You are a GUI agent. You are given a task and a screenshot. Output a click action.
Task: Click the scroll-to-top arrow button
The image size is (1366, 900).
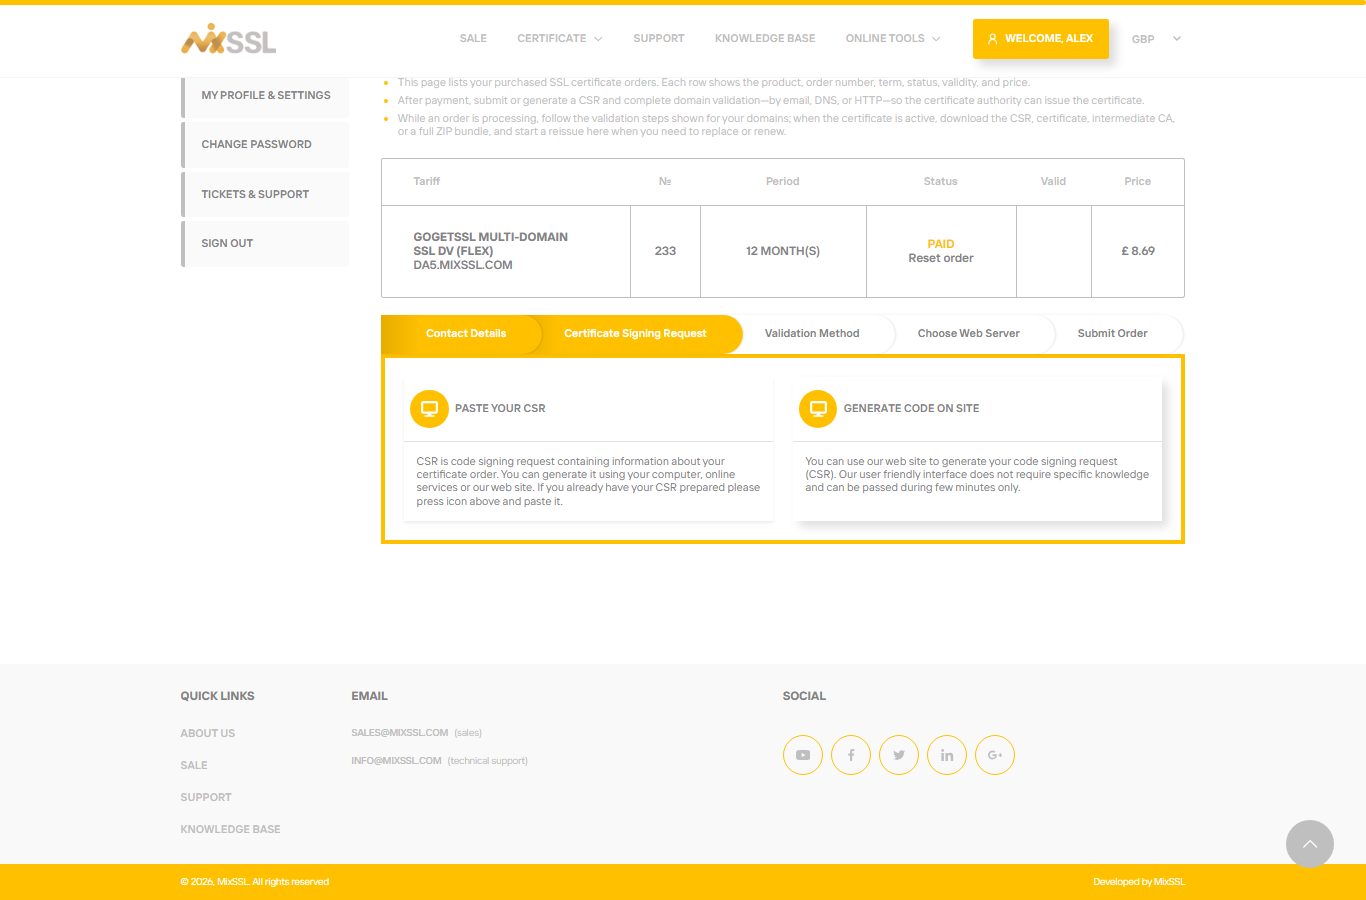click(x=1310, y=844)
